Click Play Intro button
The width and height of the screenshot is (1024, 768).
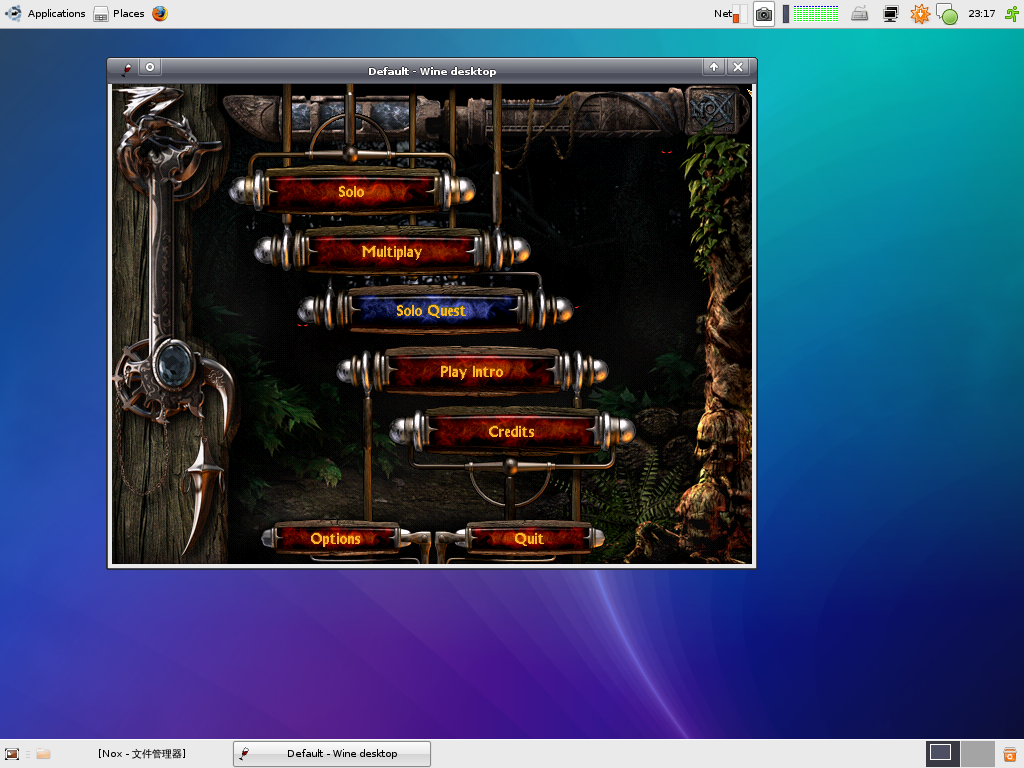[x=472, y=372]
